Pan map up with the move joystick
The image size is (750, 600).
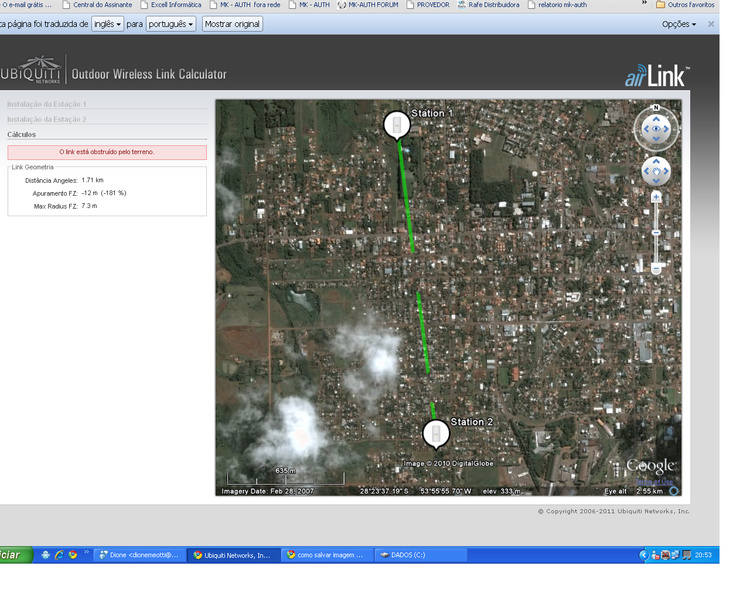pos(656,162)
